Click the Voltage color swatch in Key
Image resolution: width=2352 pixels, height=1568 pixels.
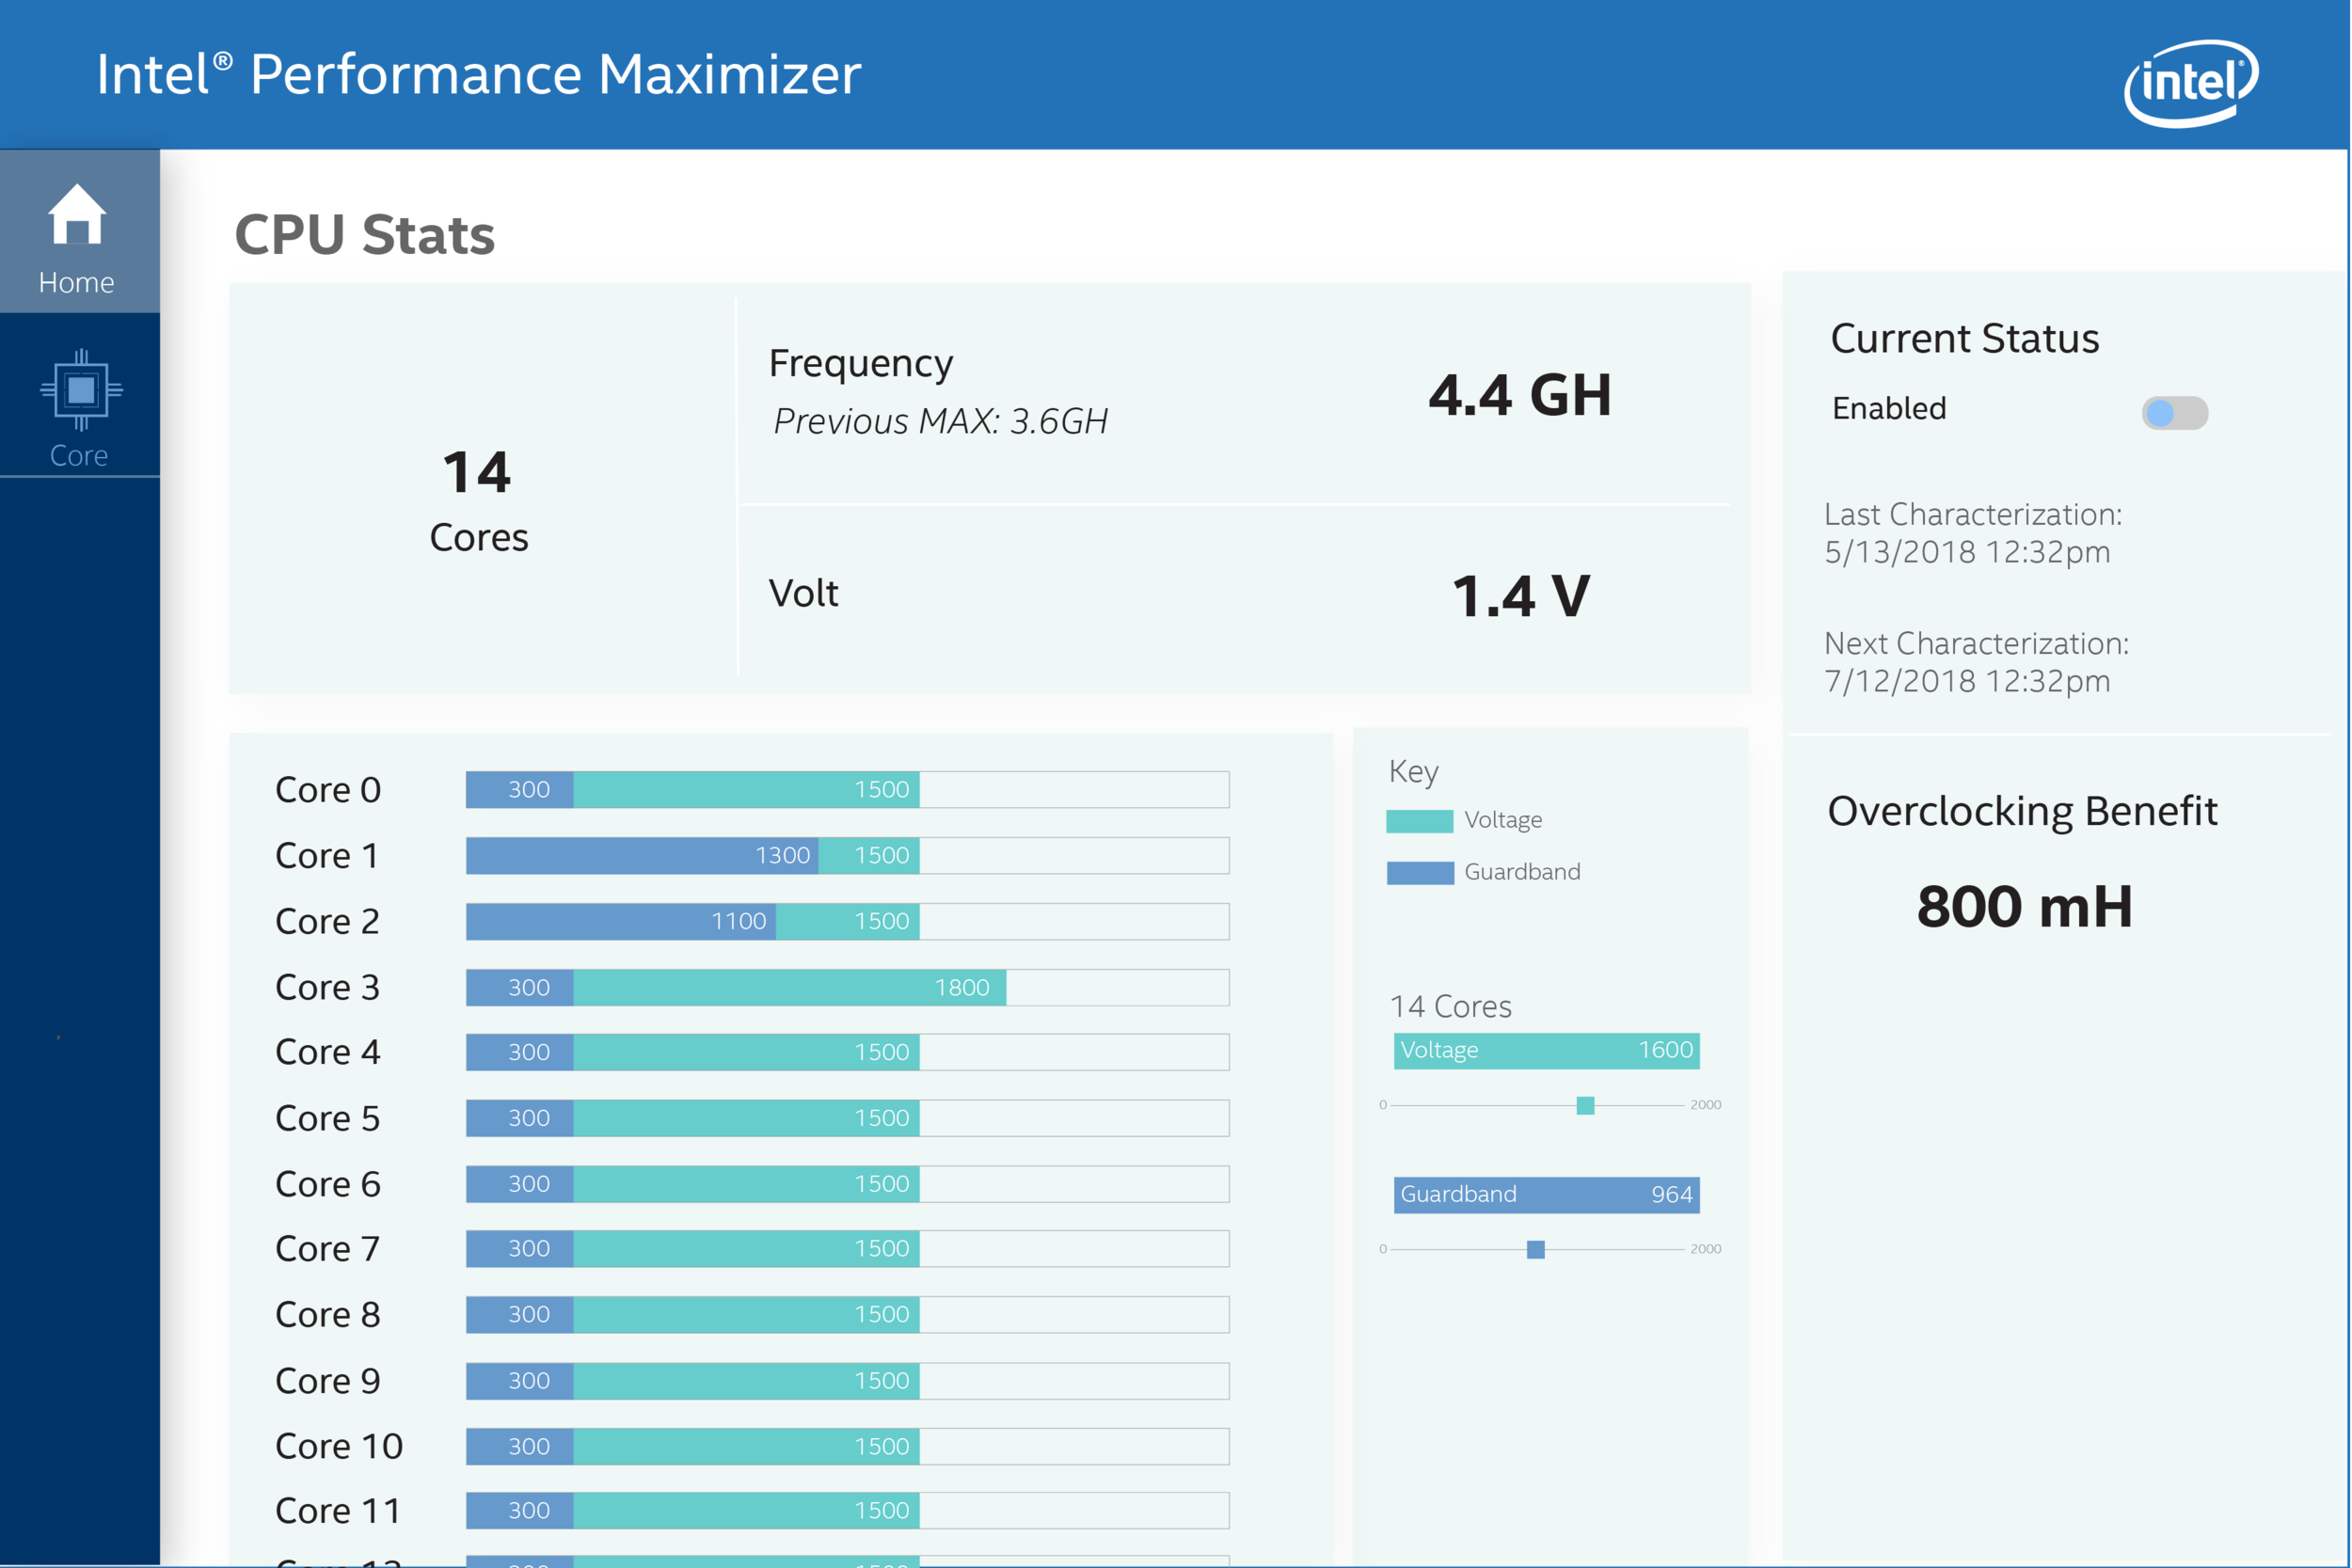click(x=1419, y=821)
